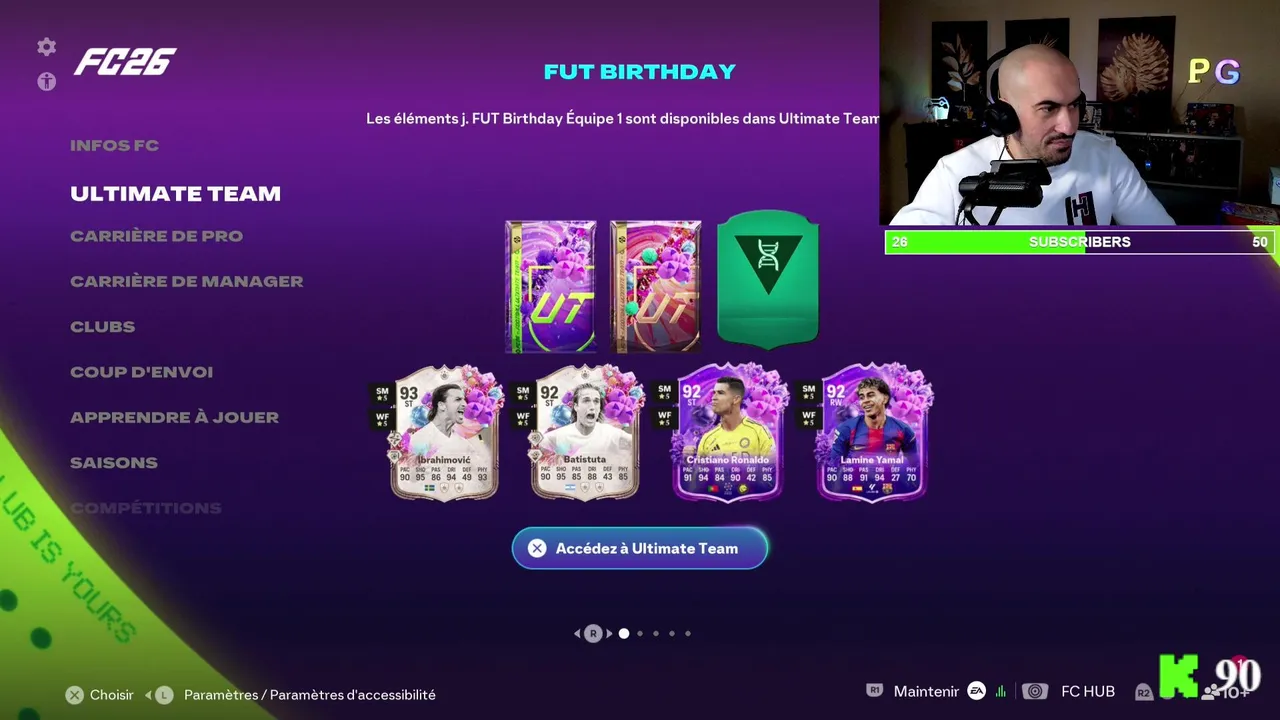Open the FC HUB camera icon
This screenshot has width=1280, height=720.
click(1035, 692)
